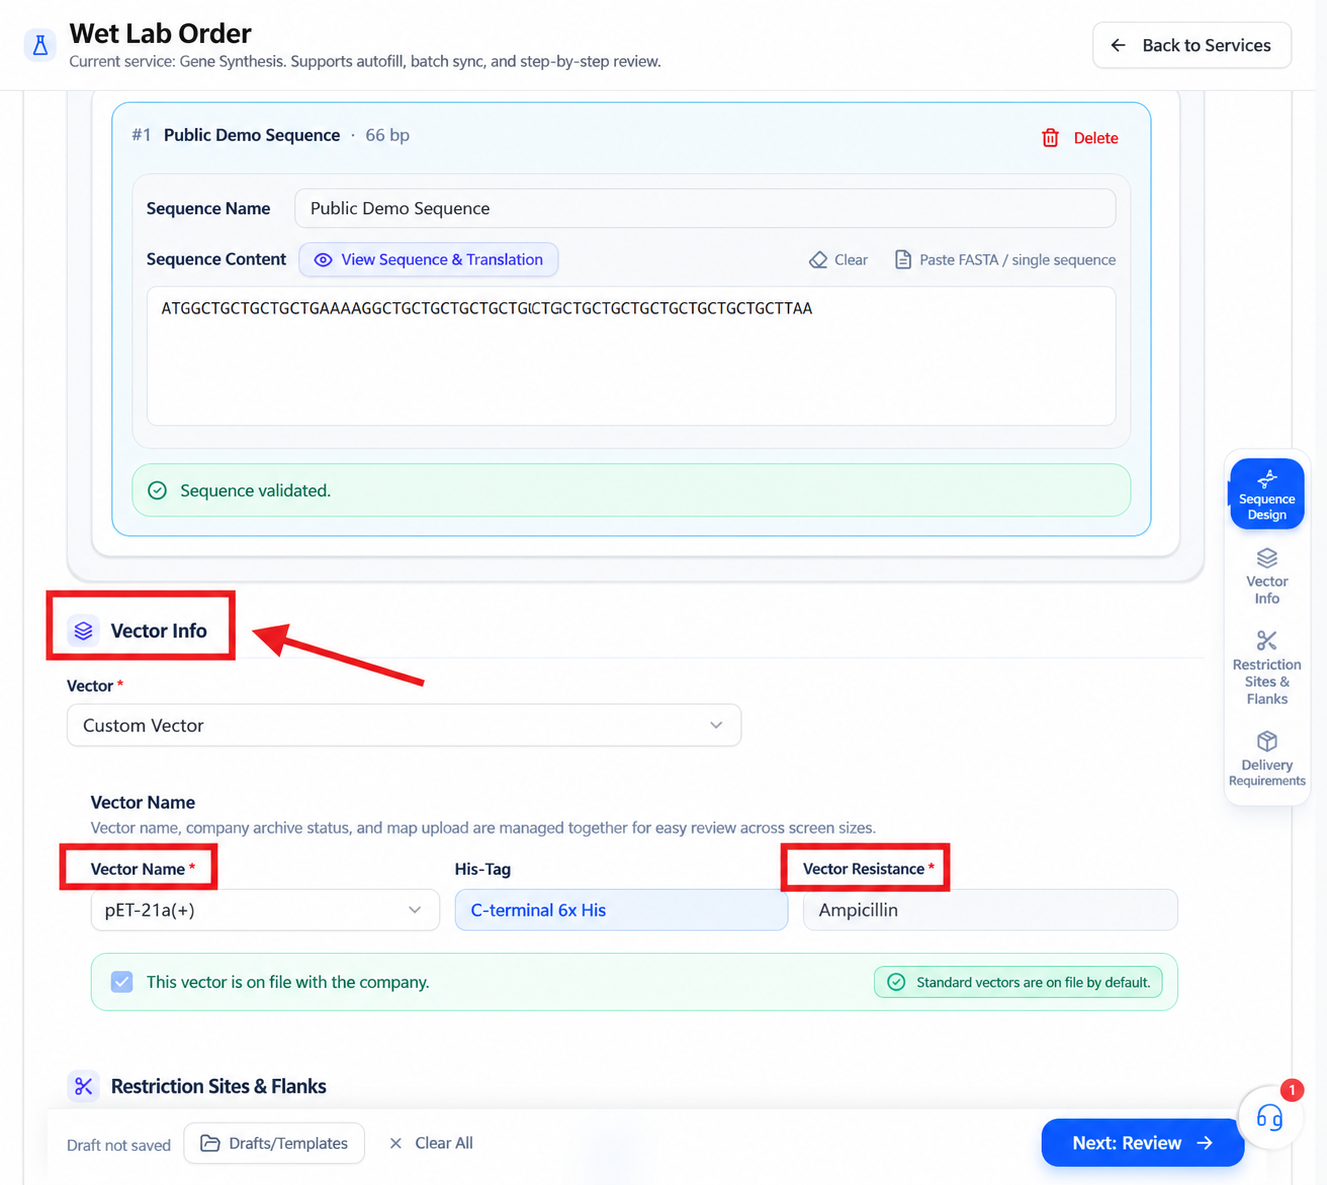Screen dimensions: 1327x1185
Task: Click the green check icon in Sequence validated
Action: 157,491
